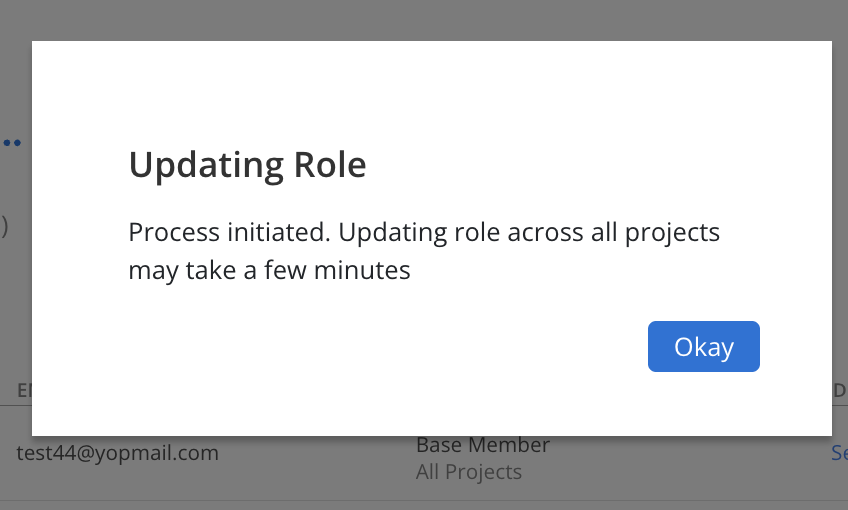Click blank white space above the dialog title
The width and height of the screenshot is (848, 510).
click(432, 92)
